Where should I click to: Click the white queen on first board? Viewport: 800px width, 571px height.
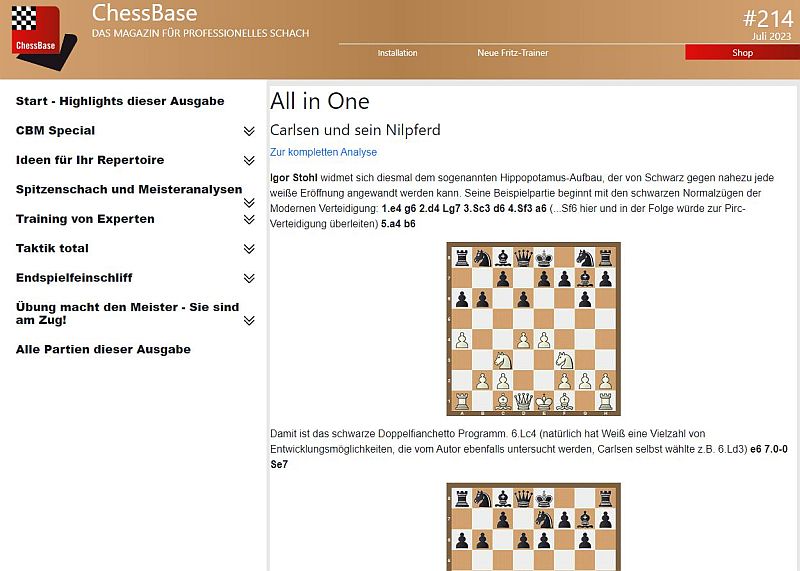[x=521, y=403]
